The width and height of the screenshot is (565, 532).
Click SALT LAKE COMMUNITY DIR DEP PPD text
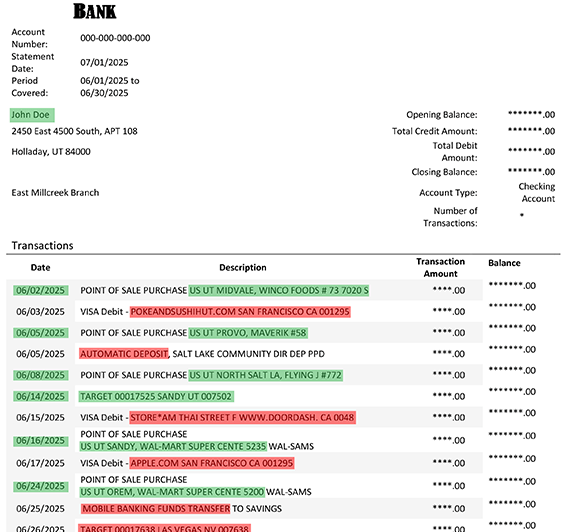pyautogui.click(x=248, y=354)
